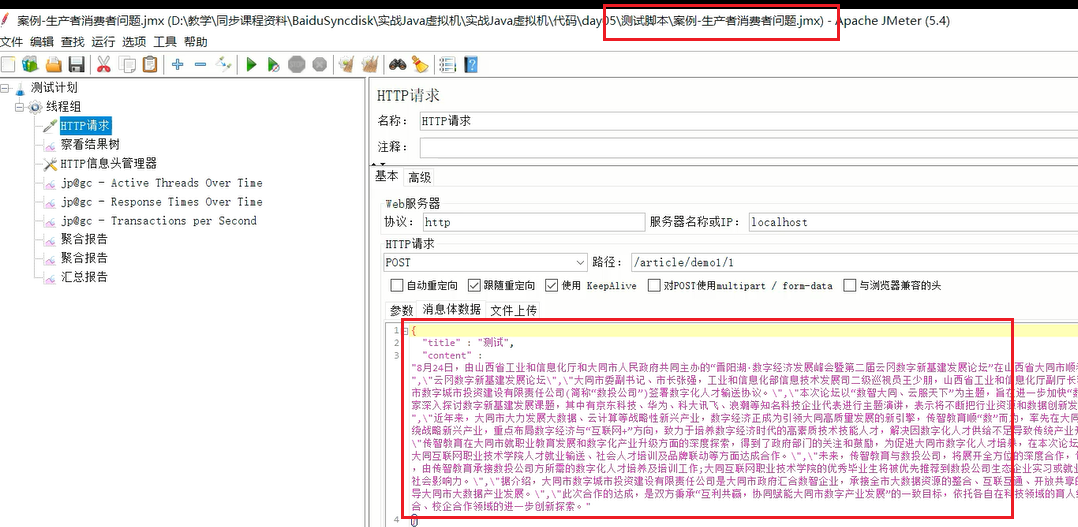Click the Clear All brooms icon
This screenshot has width=1078, height=527.
371,65
